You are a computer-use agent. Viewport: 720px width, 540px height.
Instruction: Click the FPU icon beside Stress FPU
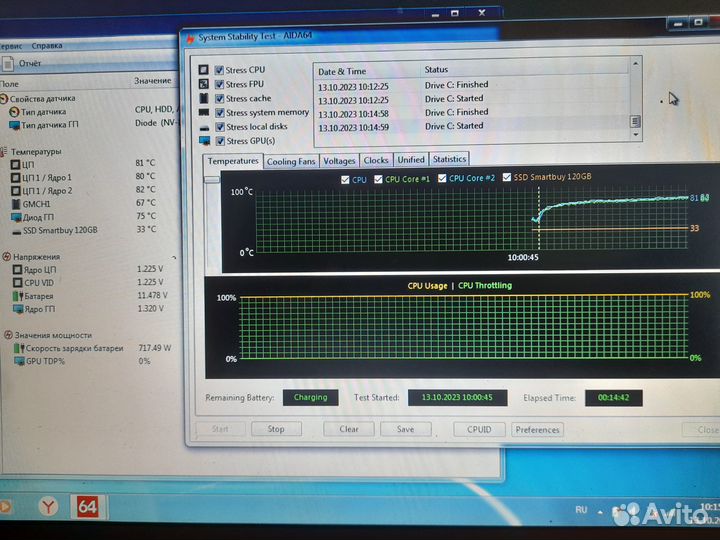coord(203,84)
